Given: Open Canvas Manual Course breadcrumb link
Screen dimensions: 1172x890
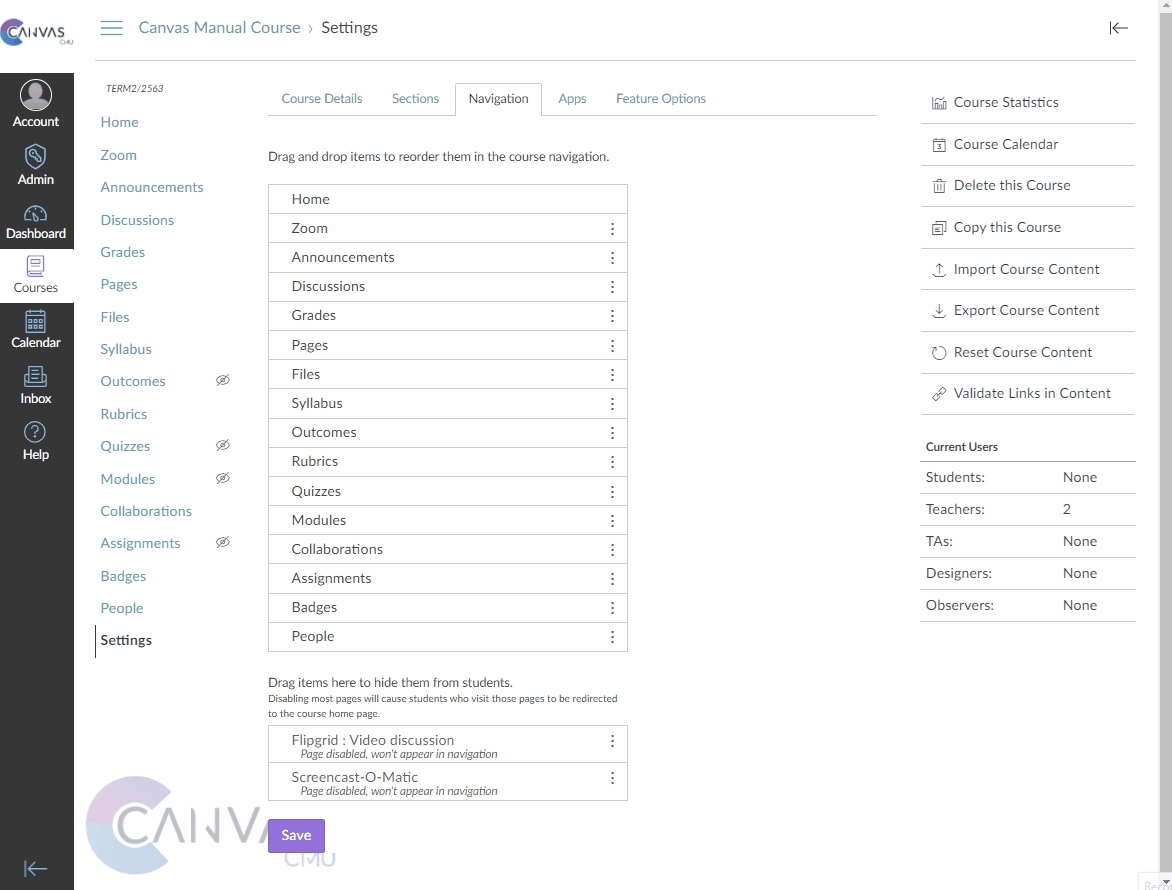Looking at the screenshot, I should click(219, 28).
